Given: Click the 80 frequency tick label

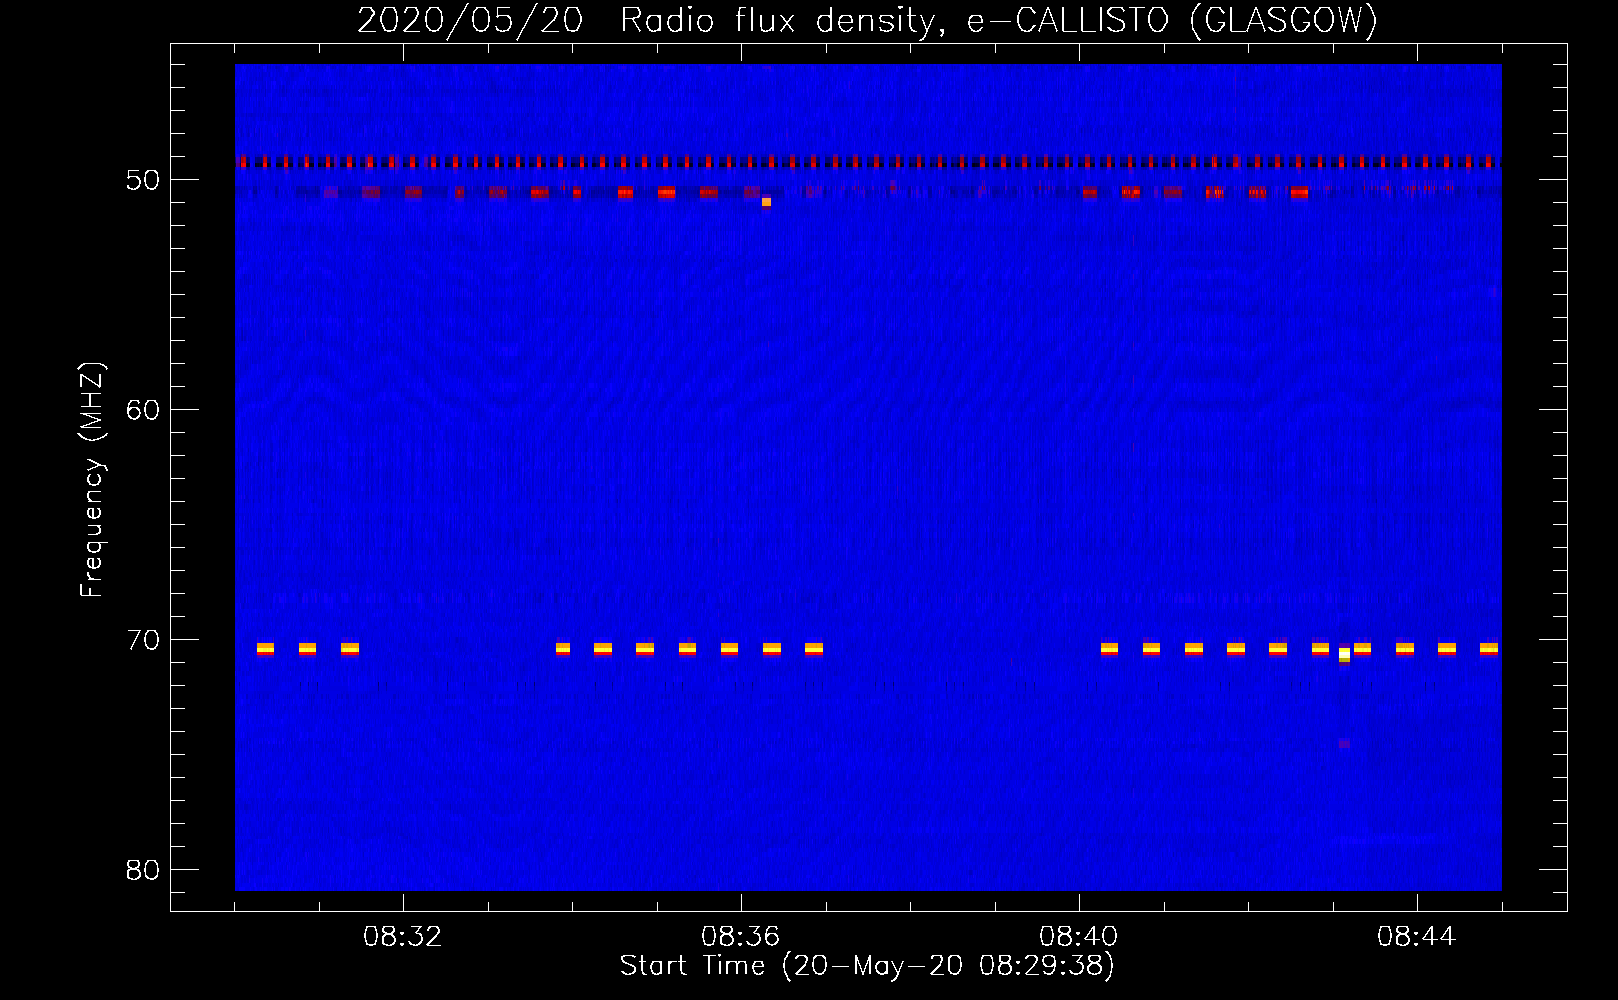Looking at the screenshot, I should point(143,870).
